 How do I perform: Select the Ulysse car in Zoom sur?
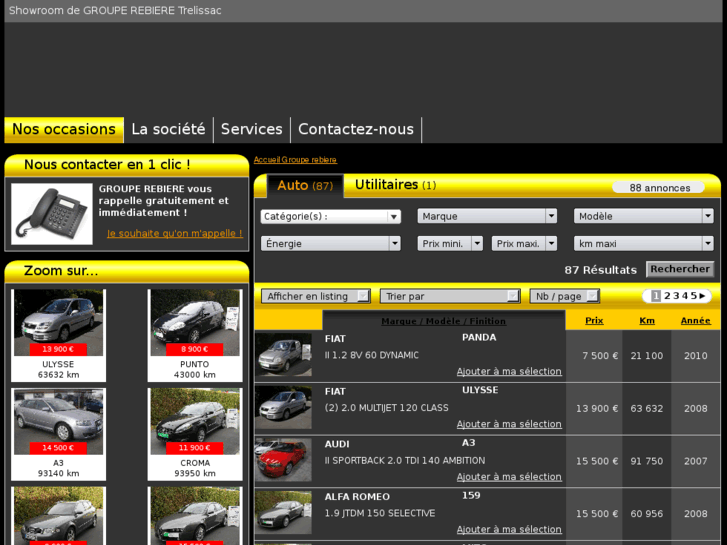click(57, 323)
